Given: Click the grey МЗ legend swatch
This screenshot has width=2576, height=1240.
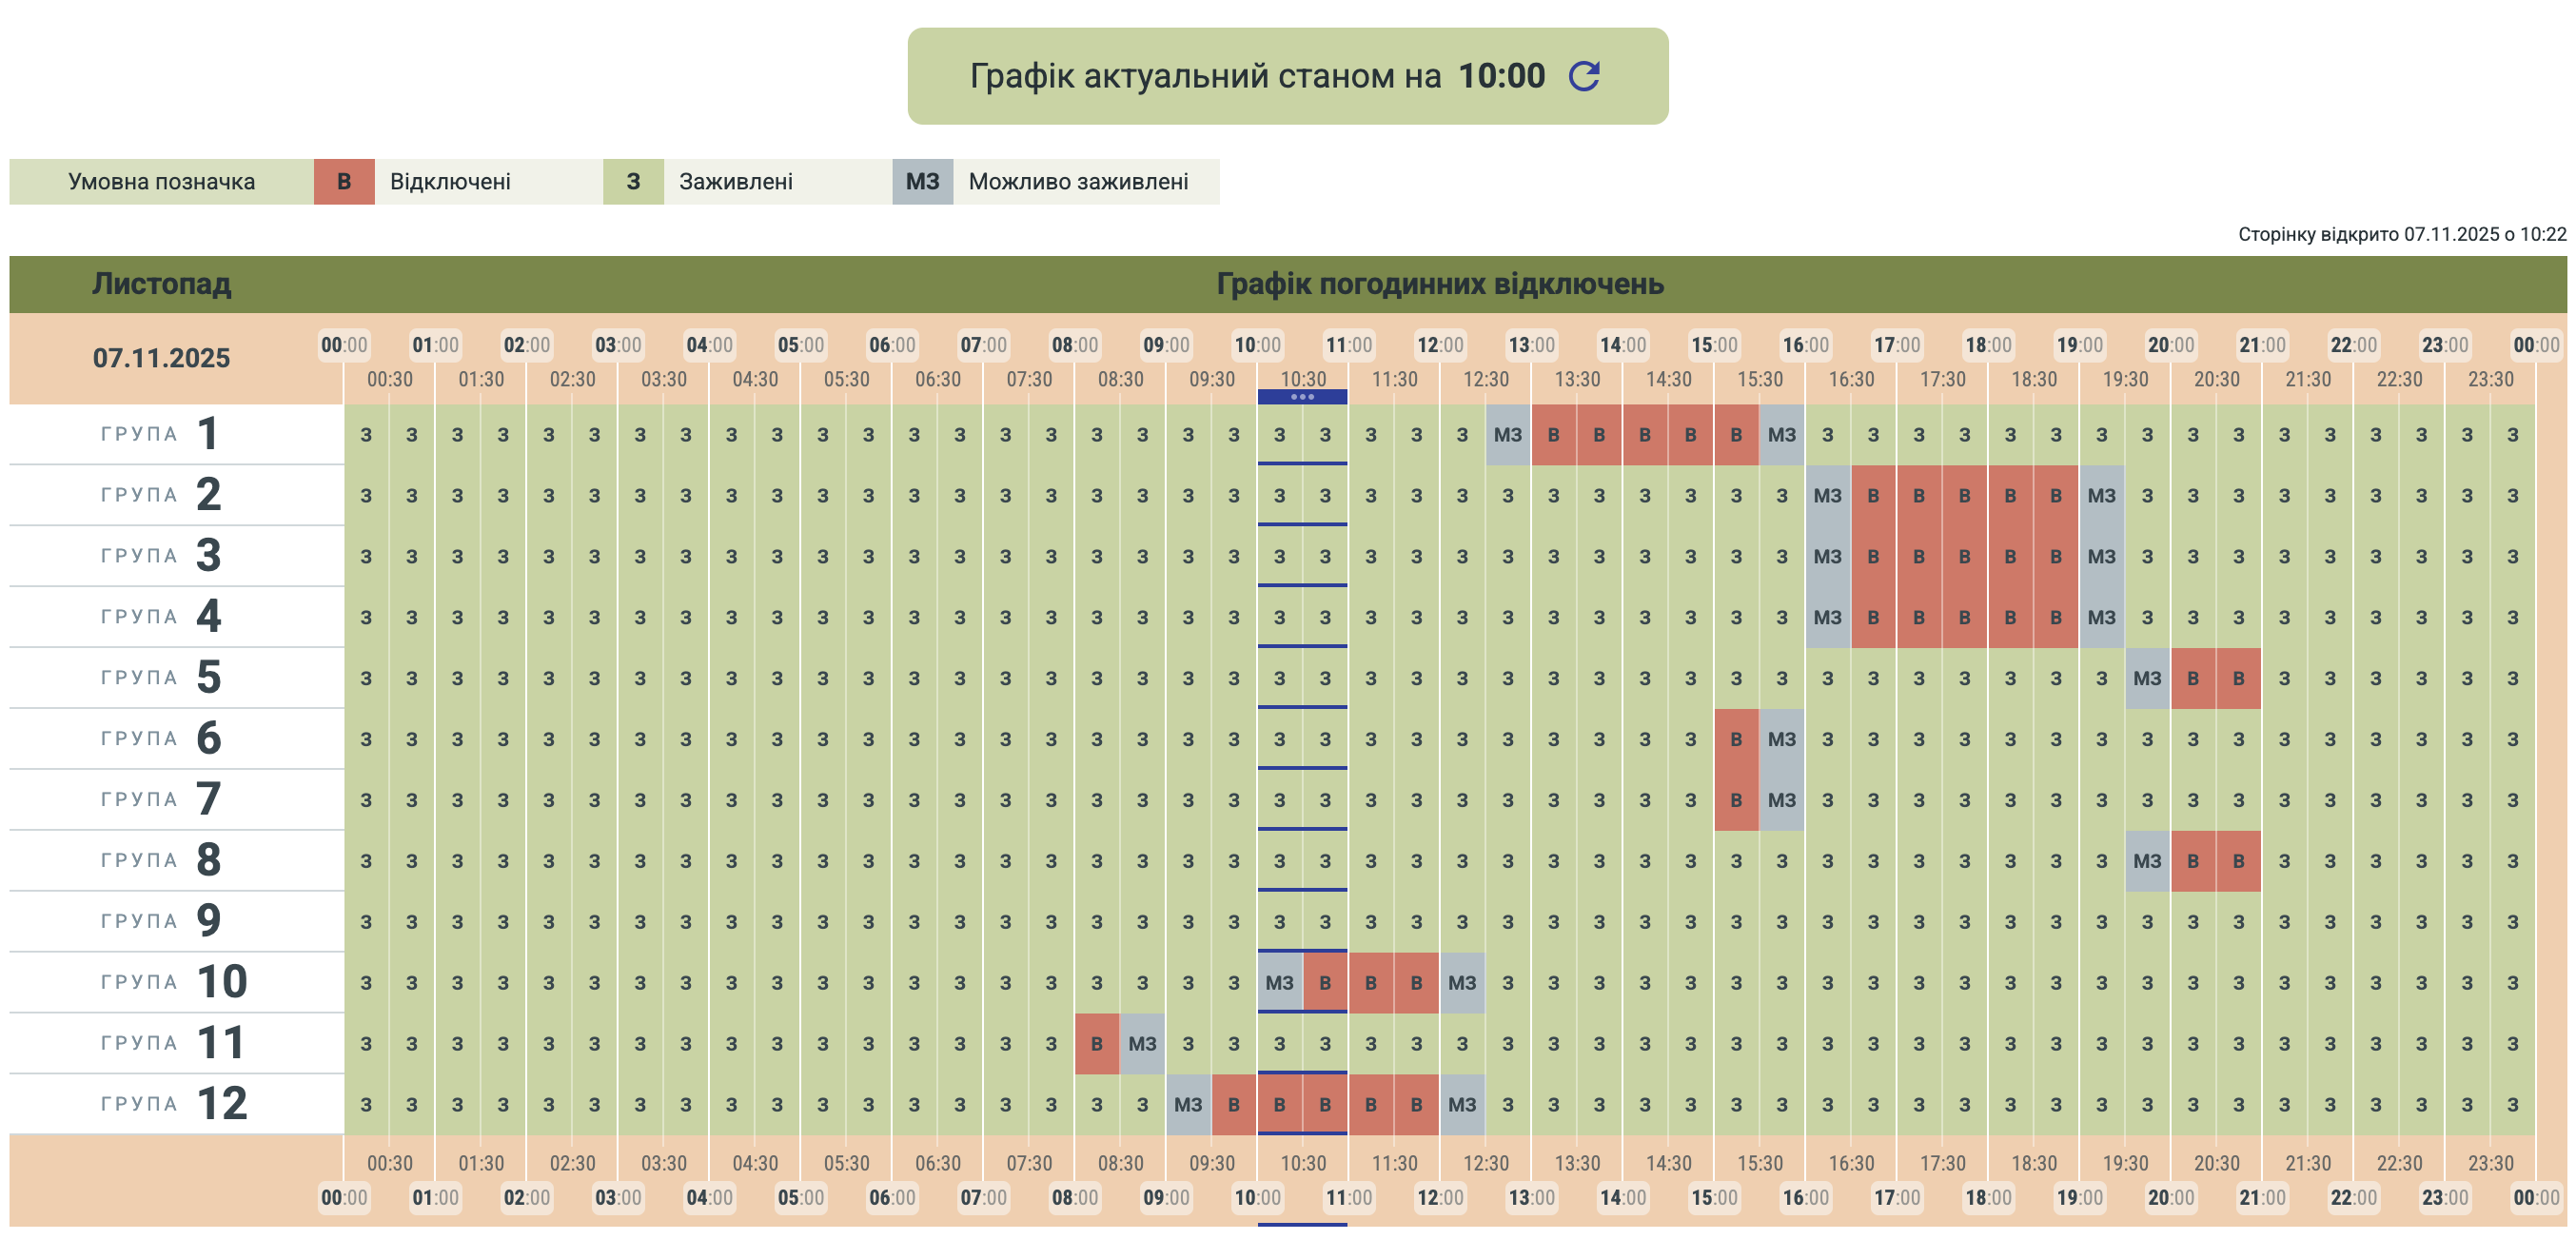Looking at the screenshot, I should (922, 182).
